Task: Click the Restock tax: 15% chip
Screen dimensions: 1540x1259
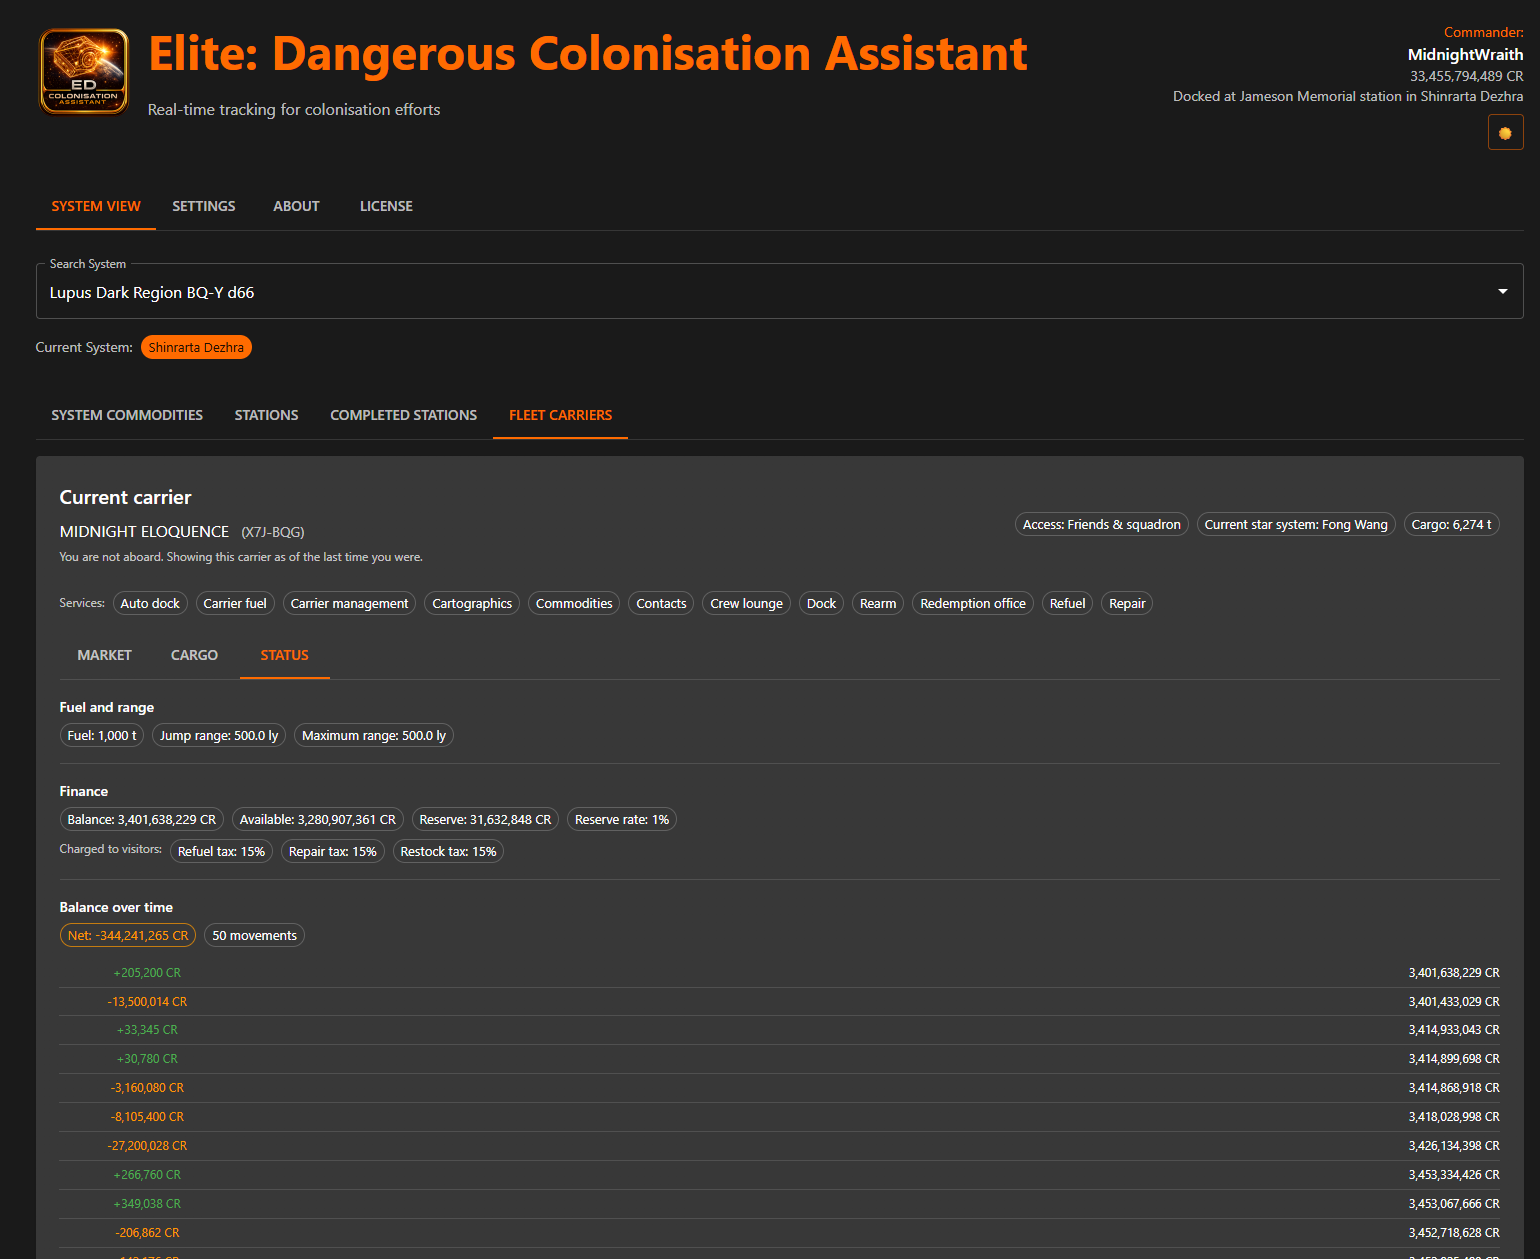Action: point(448,851)
